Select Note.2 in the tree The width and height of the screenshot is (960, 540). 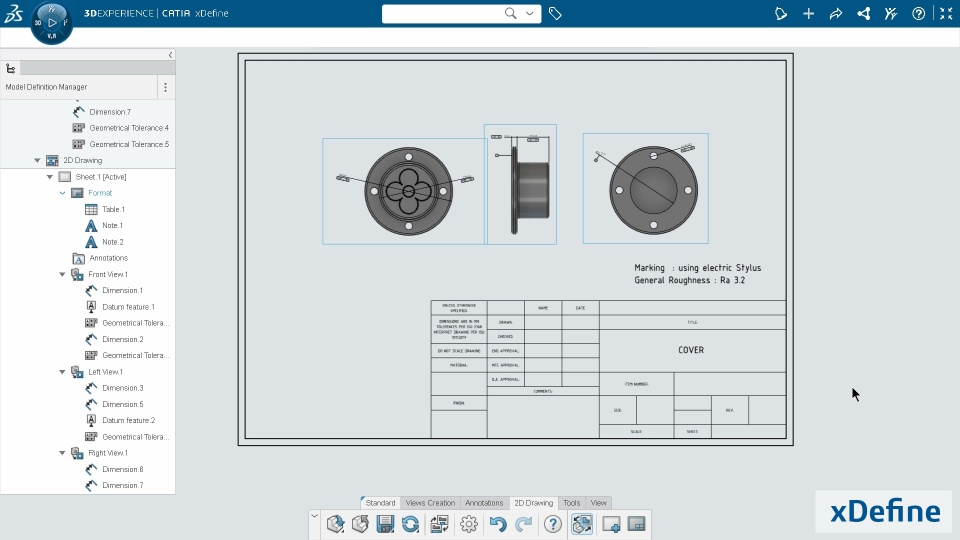tap(113, 242)
